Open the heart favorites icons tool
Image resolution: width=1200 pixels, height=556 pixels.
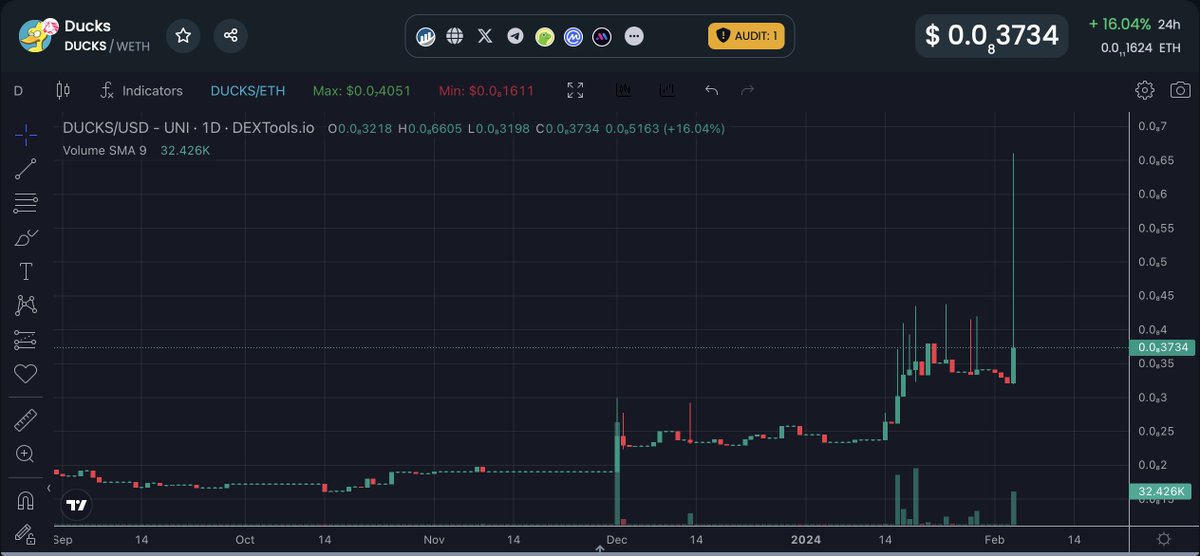[x=26, y=374]
